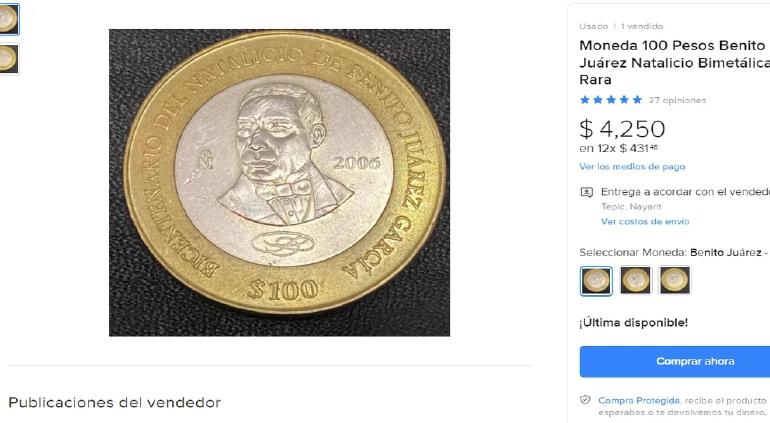Click the $ 4,250 price text

tap(622, 129)
